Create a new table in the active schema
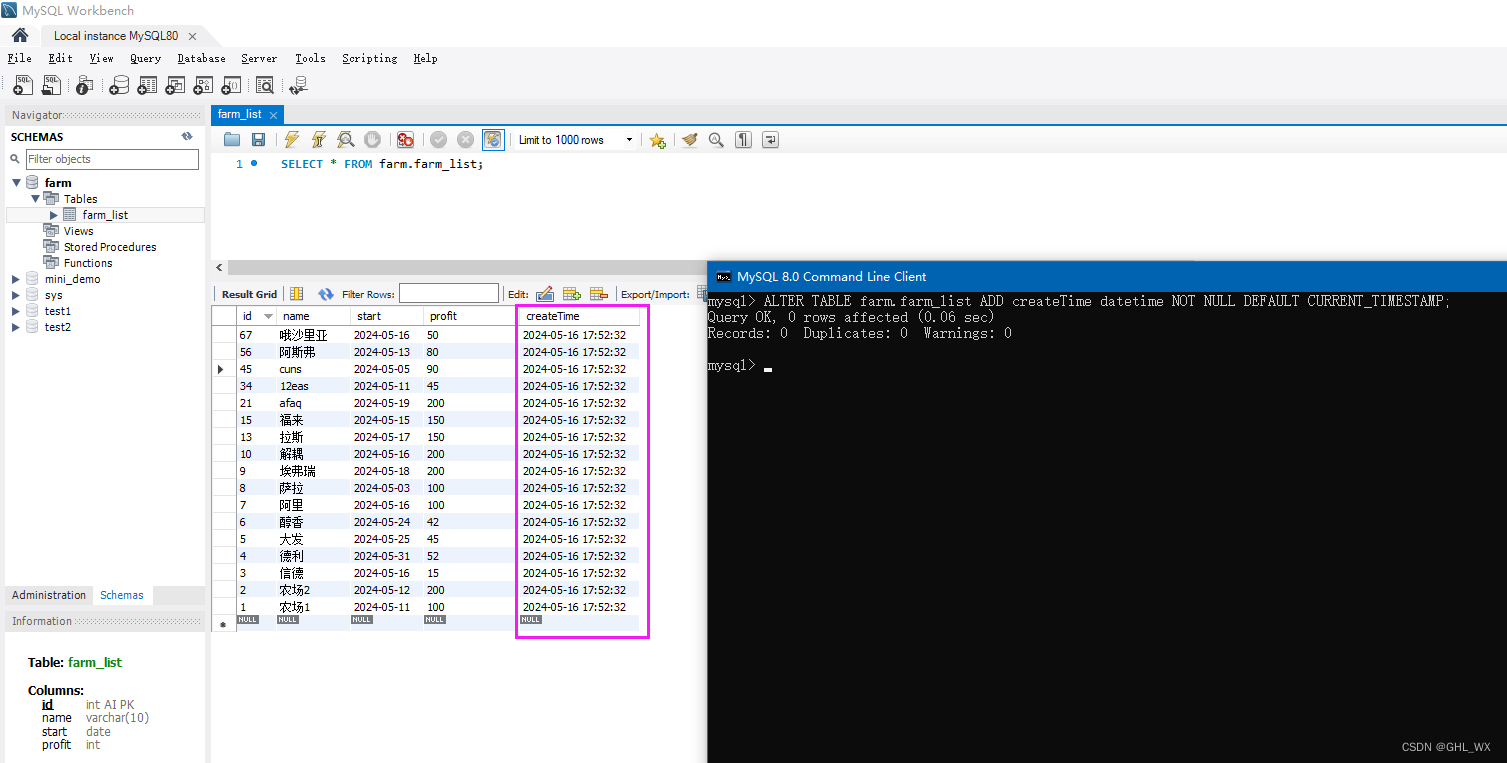Viewport: 1507px width, 763px height. 147,86
